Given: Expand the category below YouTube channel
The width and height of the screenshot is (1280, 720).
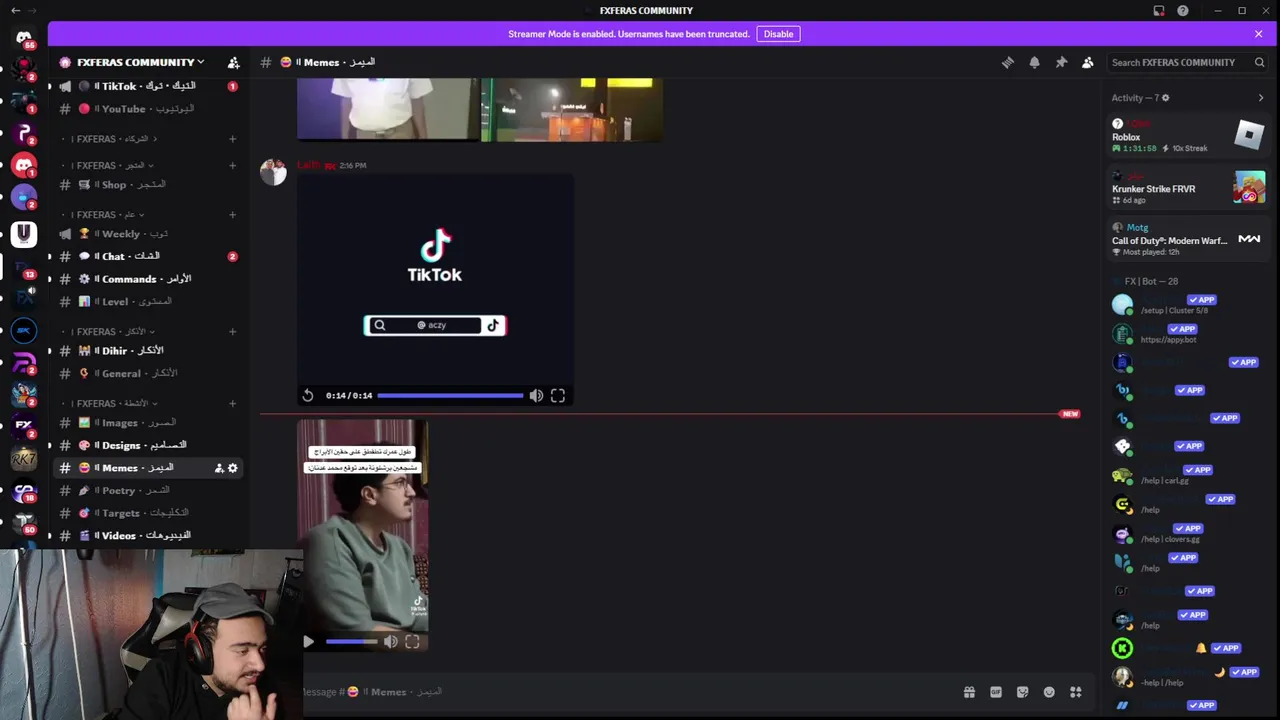Looking at the screenshot, I should (110, 139).
